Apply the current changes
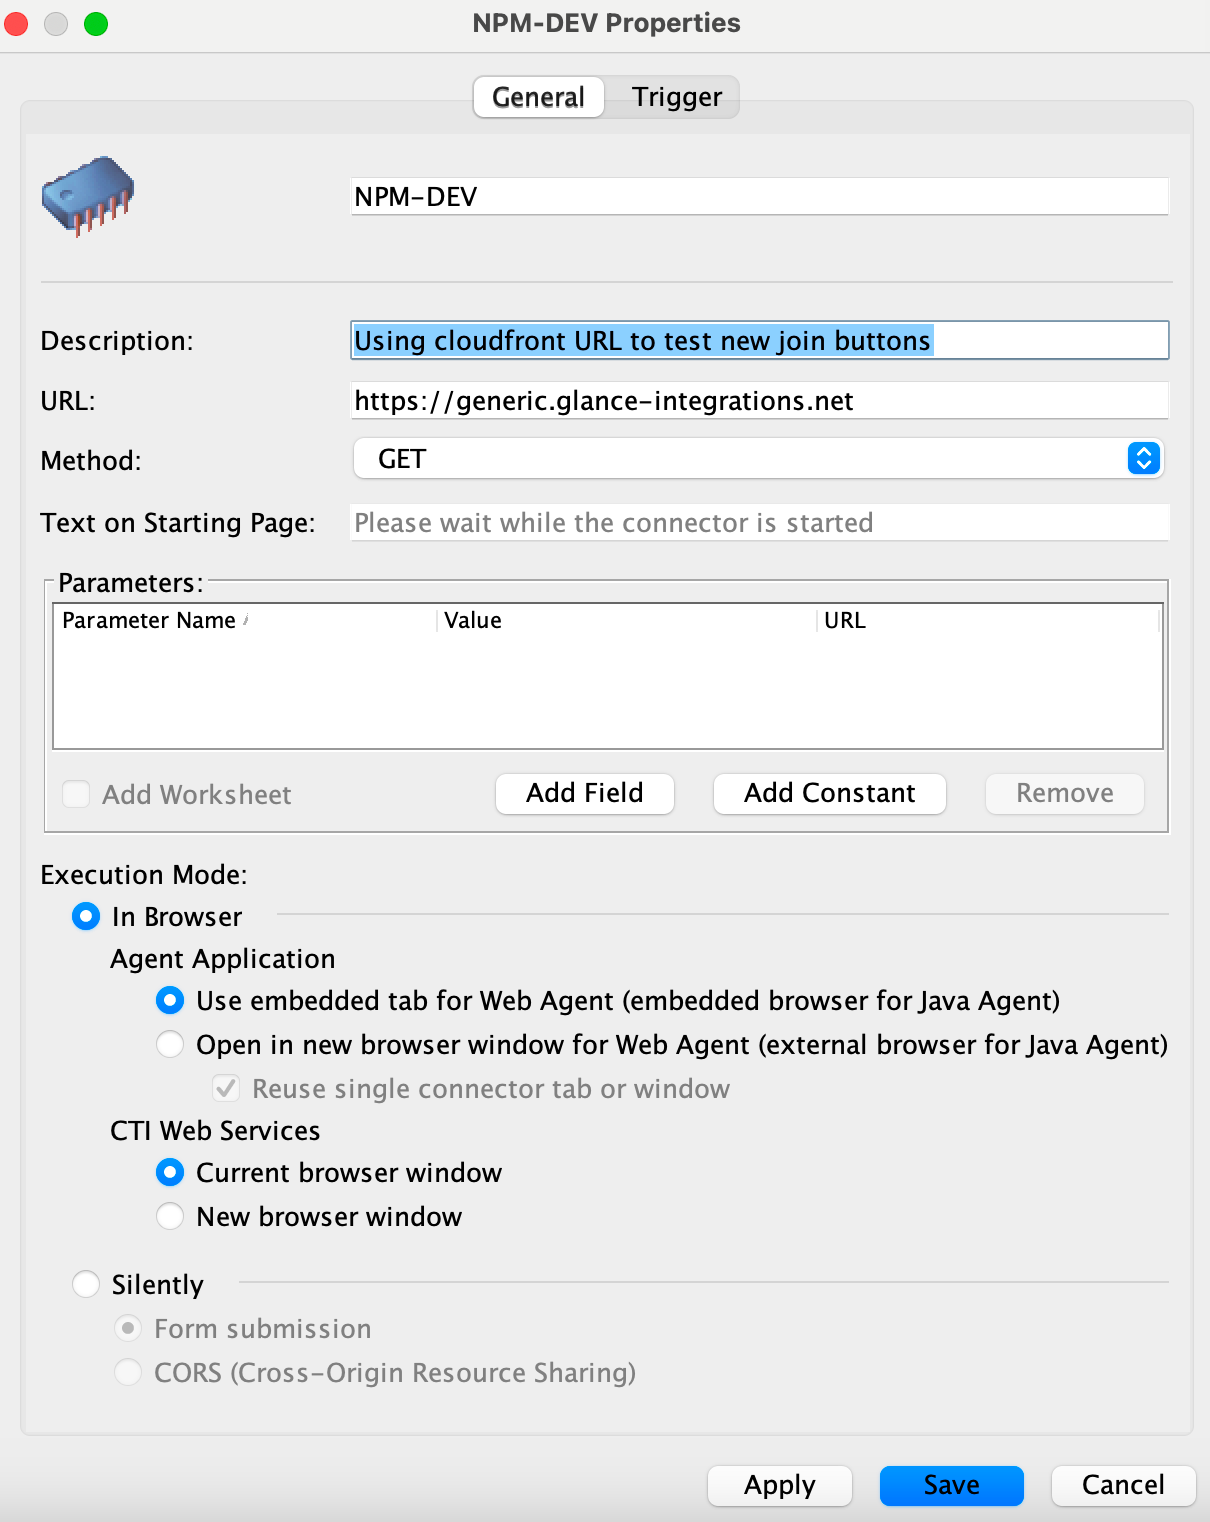The image size is (1210, 1522). pos(779,1485)
